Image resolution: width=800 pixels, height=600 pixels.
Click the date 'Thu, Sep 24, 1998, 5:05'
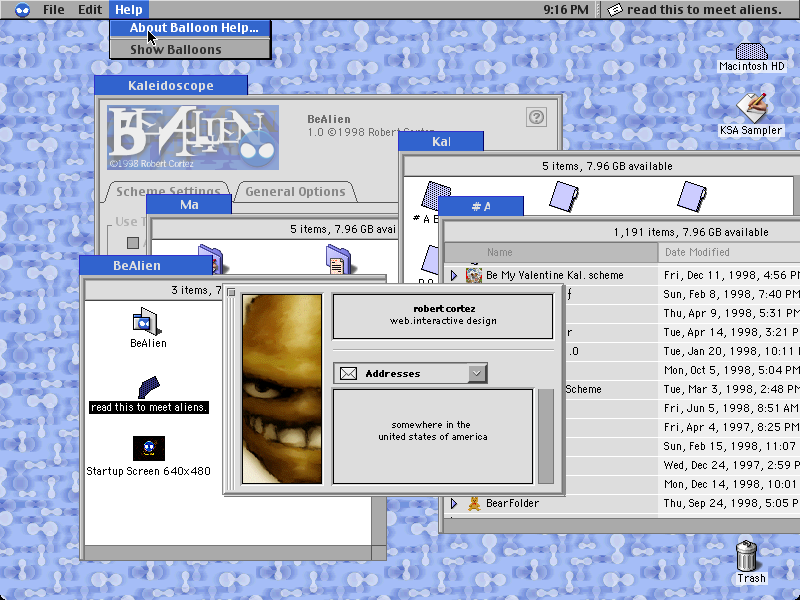[x=732, y=504]
